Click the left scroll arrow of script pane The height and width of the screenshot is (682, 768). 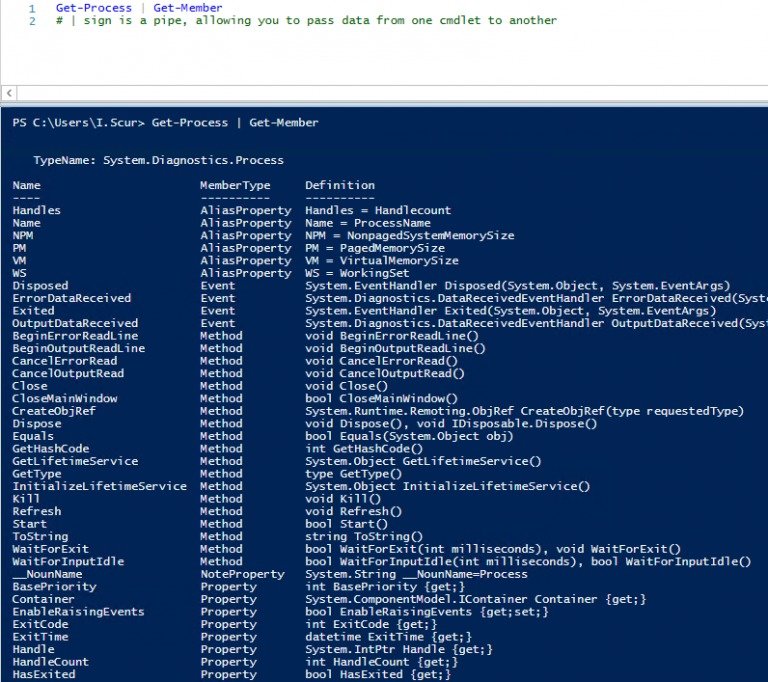point(9,92)
